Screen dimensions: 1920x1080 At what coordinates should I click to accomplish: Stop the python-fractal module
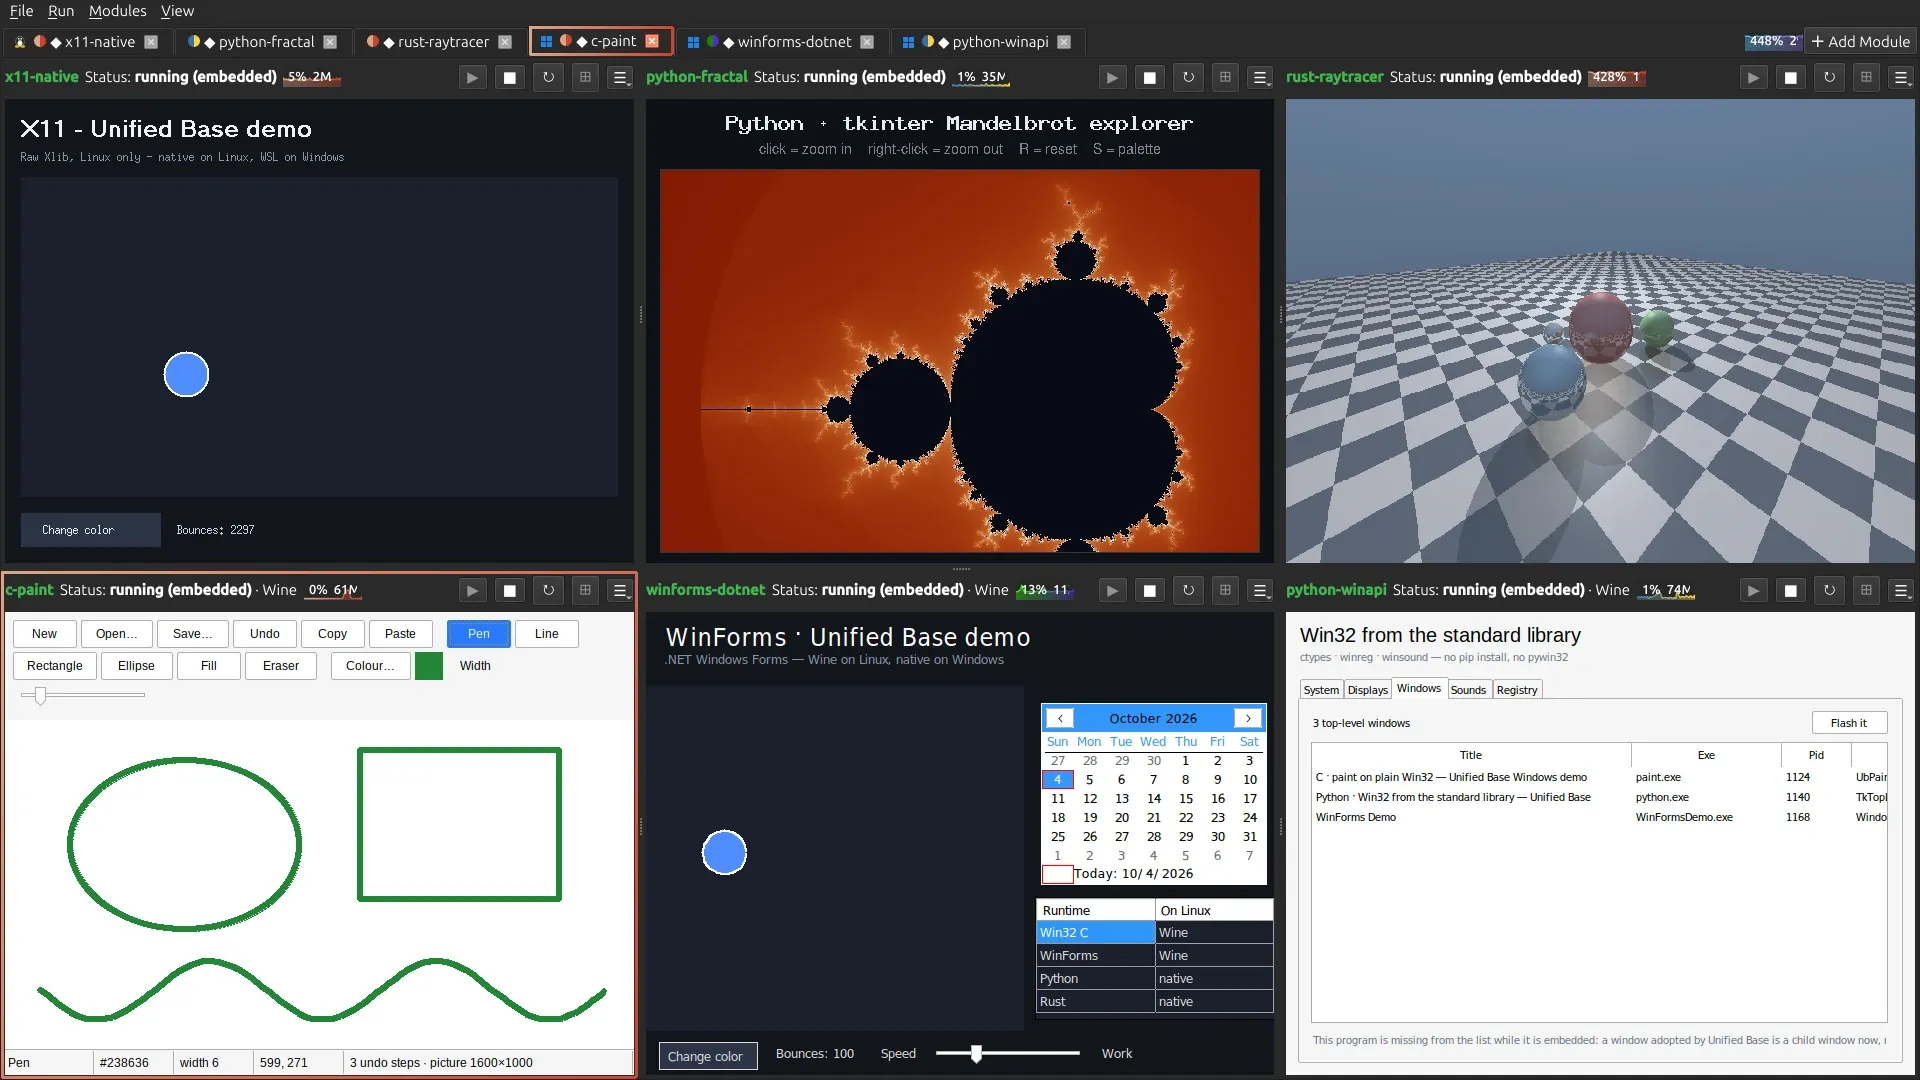pos(1150,77)
